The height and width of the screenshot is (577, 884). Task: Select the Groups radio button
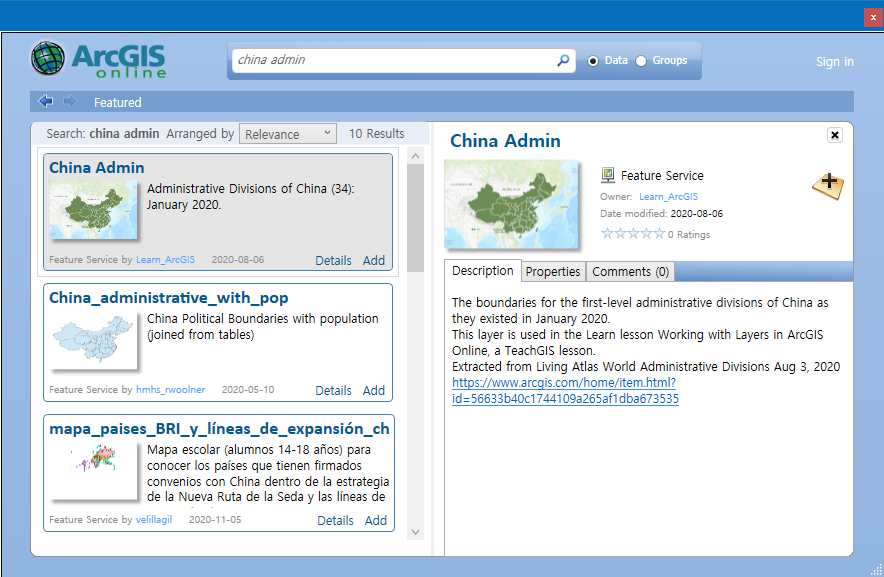click(641, 61)
